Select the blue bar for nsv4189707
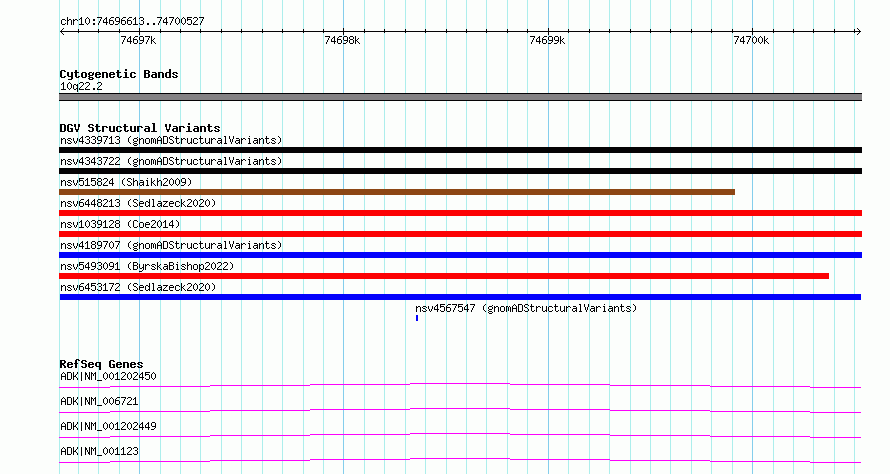Image resolution: width=890 pixels, height=474 pixels. coord(460,255)
